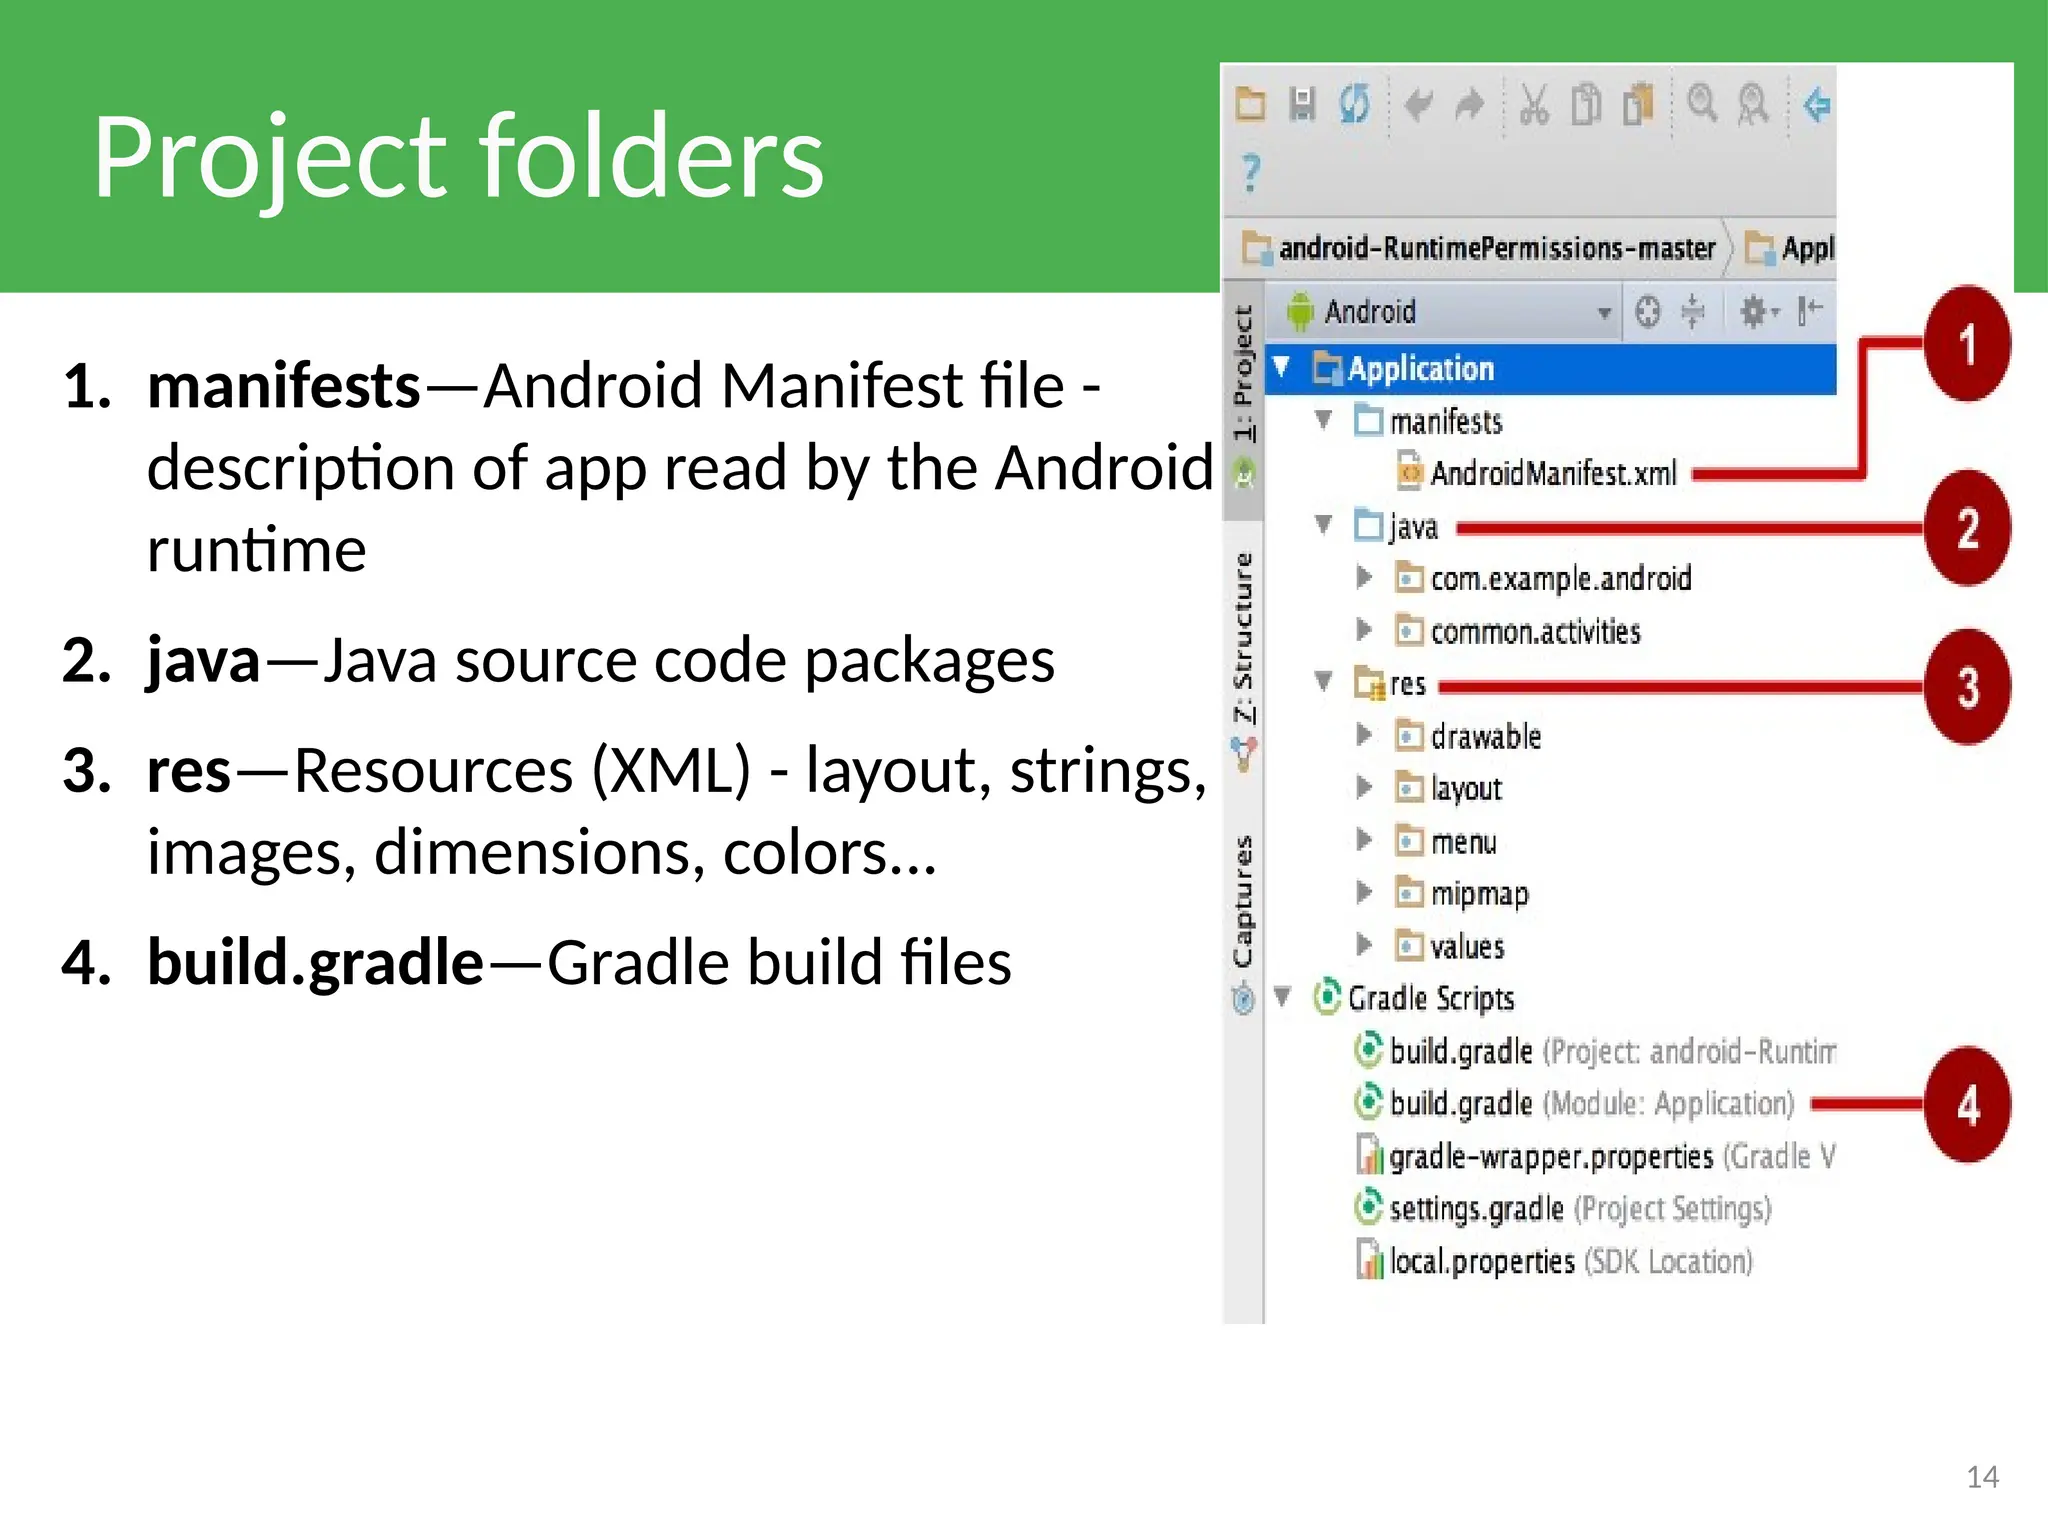
Task: Expand the mipmap folder arrow
Action: tap(1364, 892)
